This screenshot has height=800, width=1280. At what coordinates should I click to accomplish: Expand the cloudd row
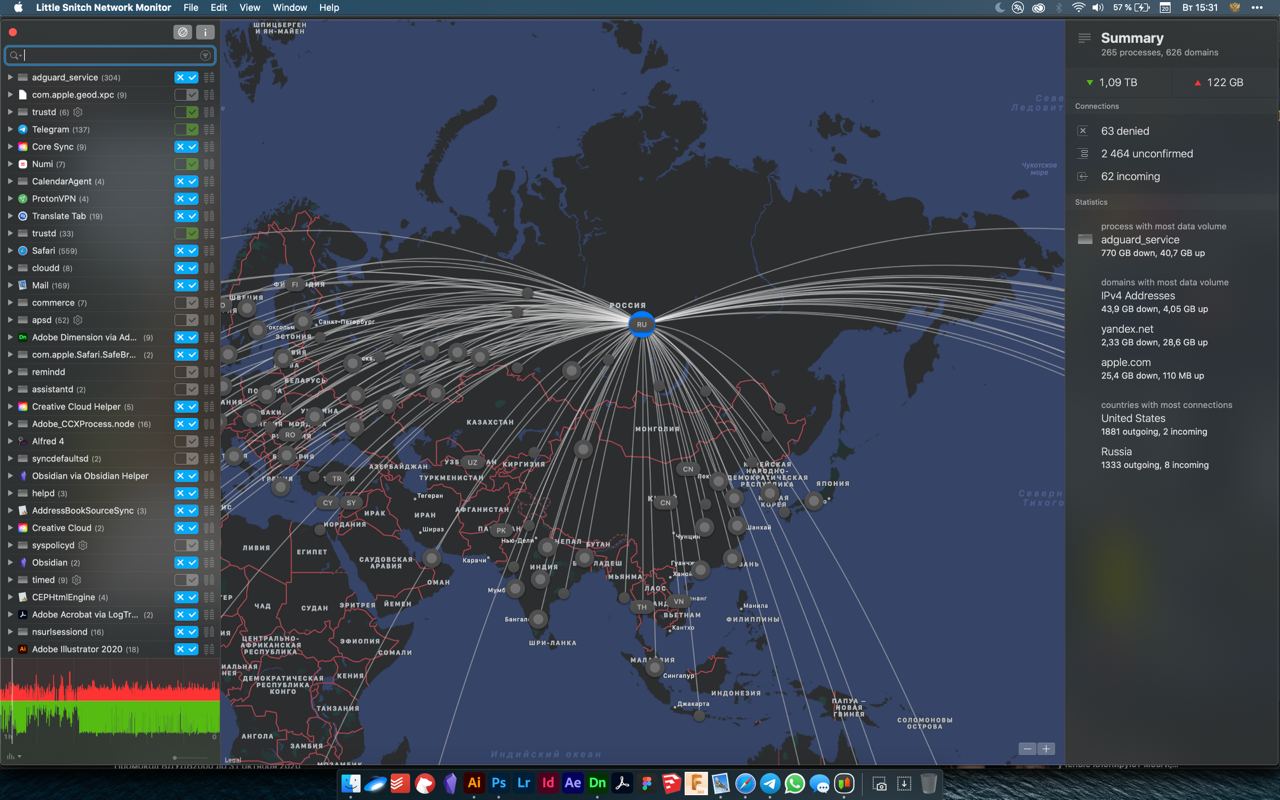(10, 268)
